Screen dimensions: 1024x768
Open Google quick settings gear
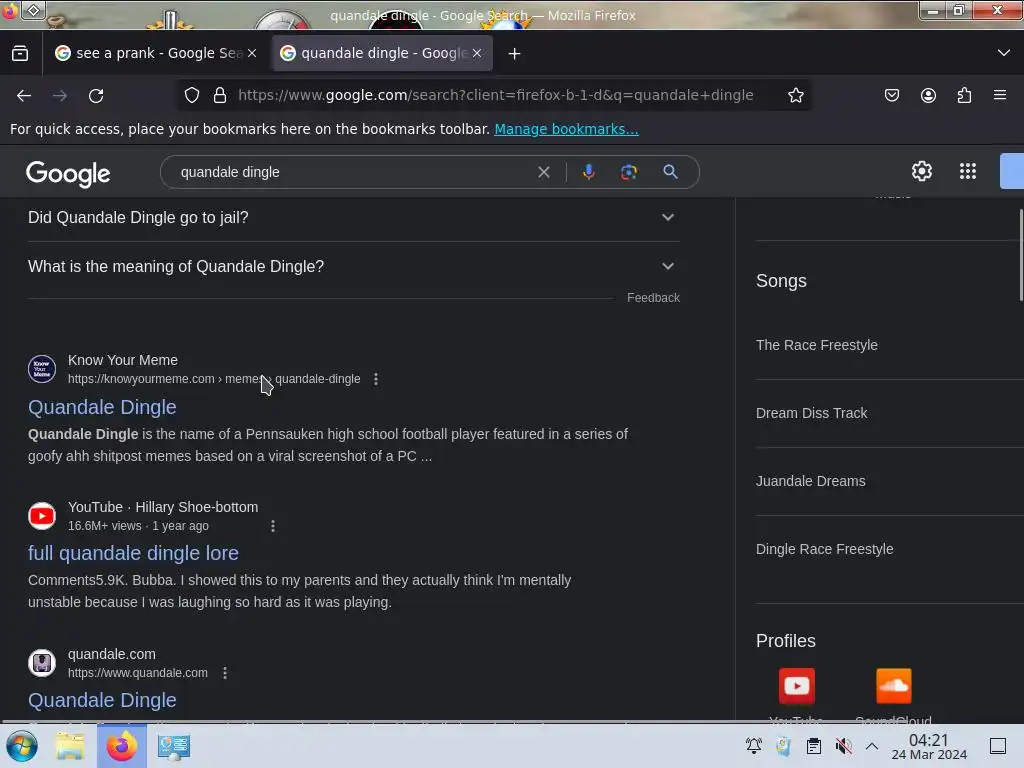point(921,171)
